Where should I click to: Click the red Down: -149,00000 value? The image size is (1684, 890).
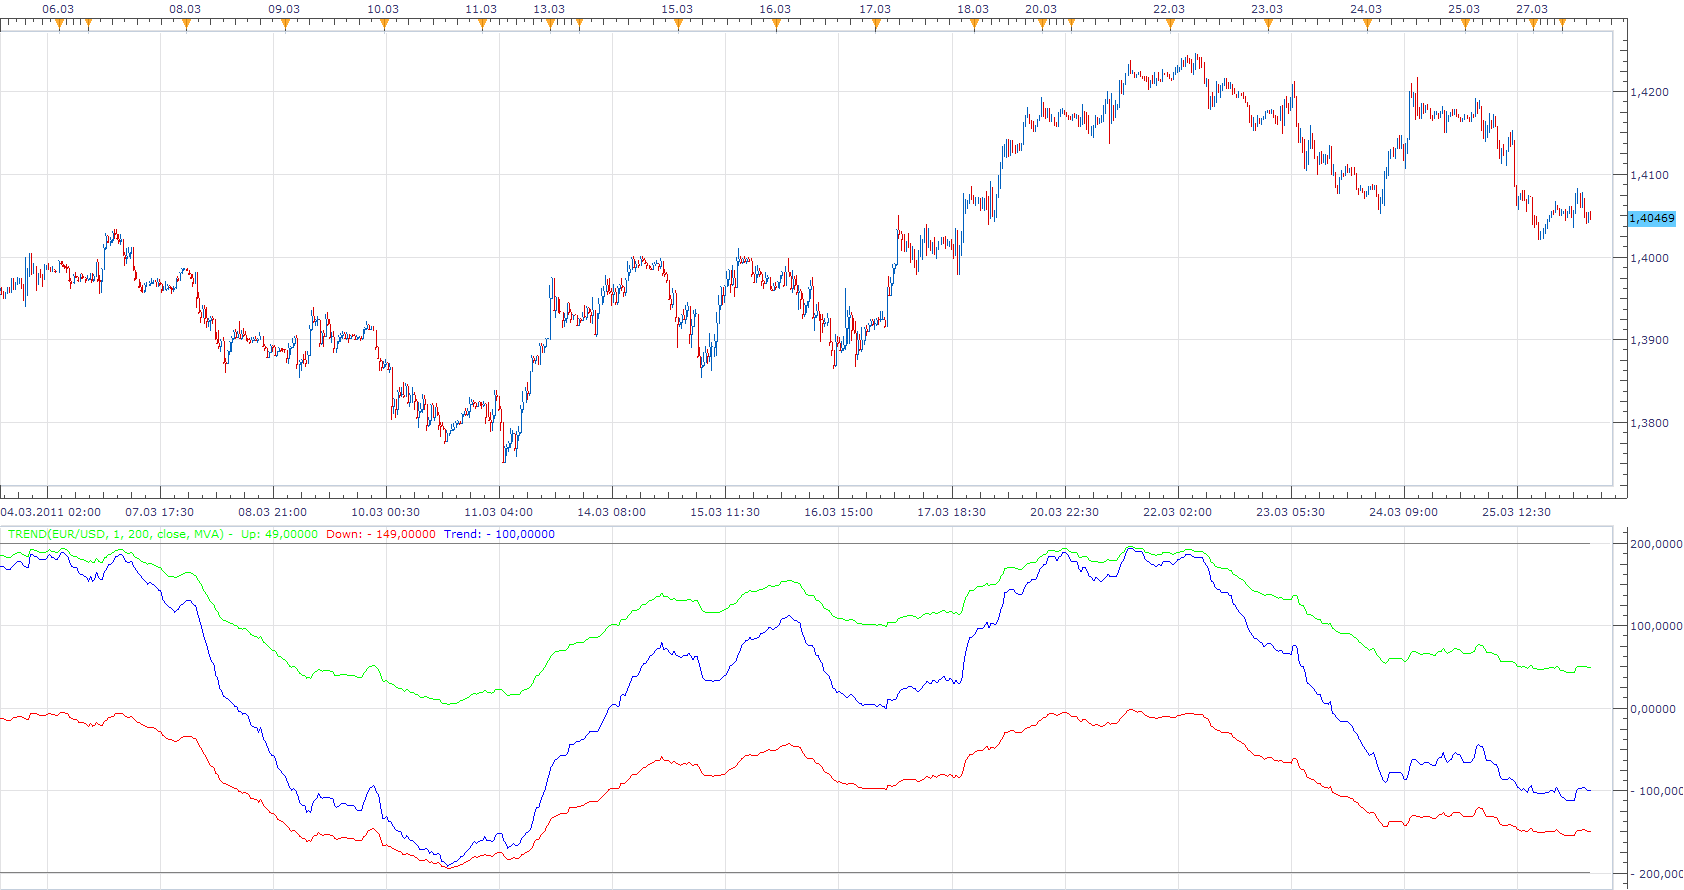coord(381,534)
